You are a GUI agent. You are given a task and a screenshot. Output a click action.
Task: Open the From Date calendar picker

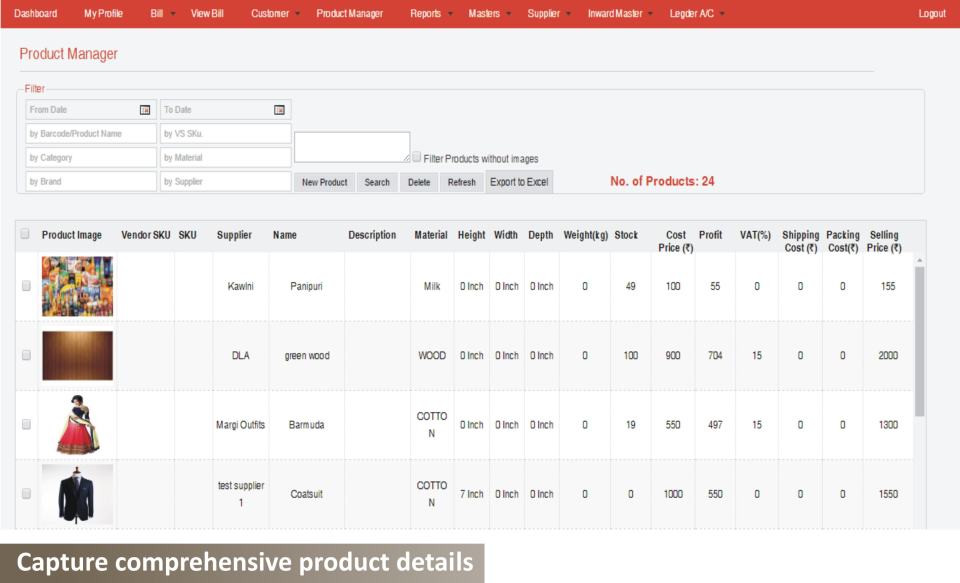(x=145, y=109)
